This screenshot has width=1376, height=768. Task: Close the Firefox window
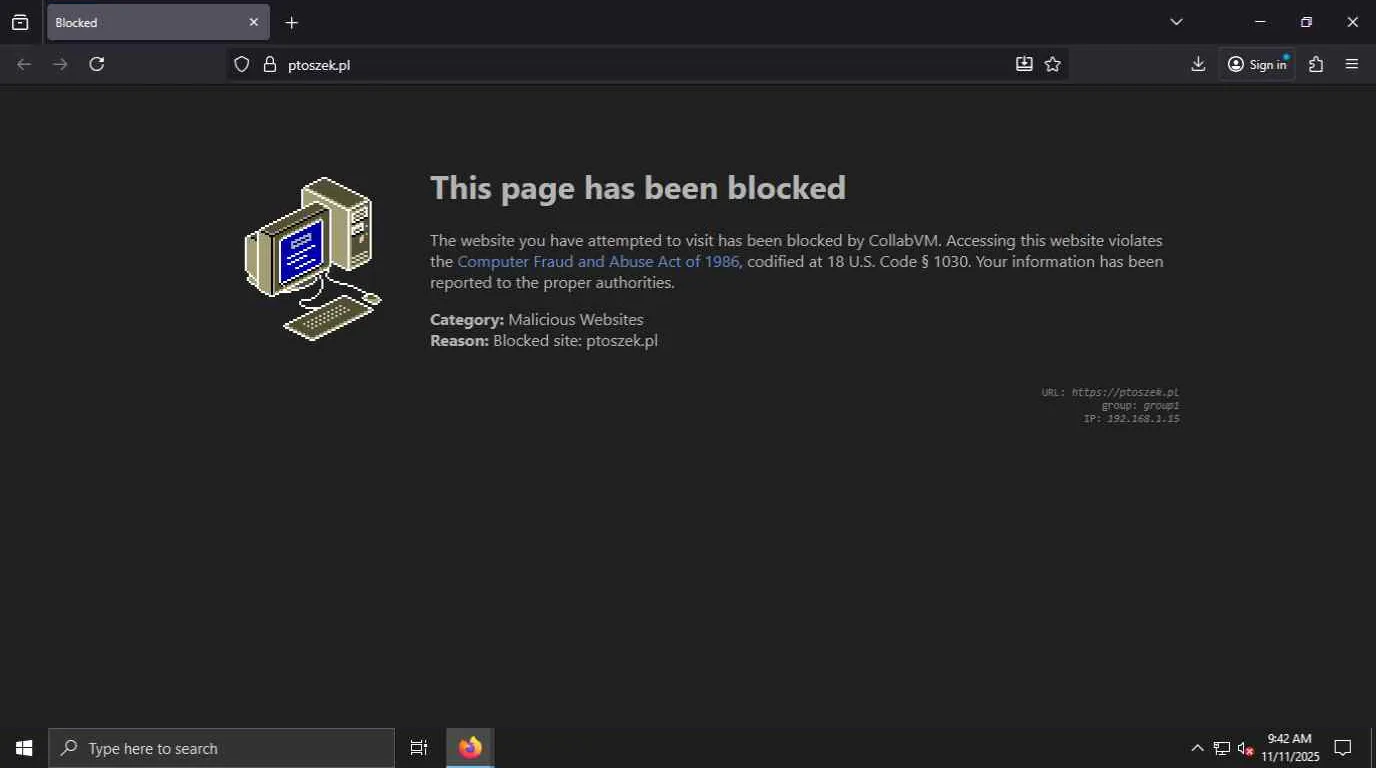[1352, 22]
